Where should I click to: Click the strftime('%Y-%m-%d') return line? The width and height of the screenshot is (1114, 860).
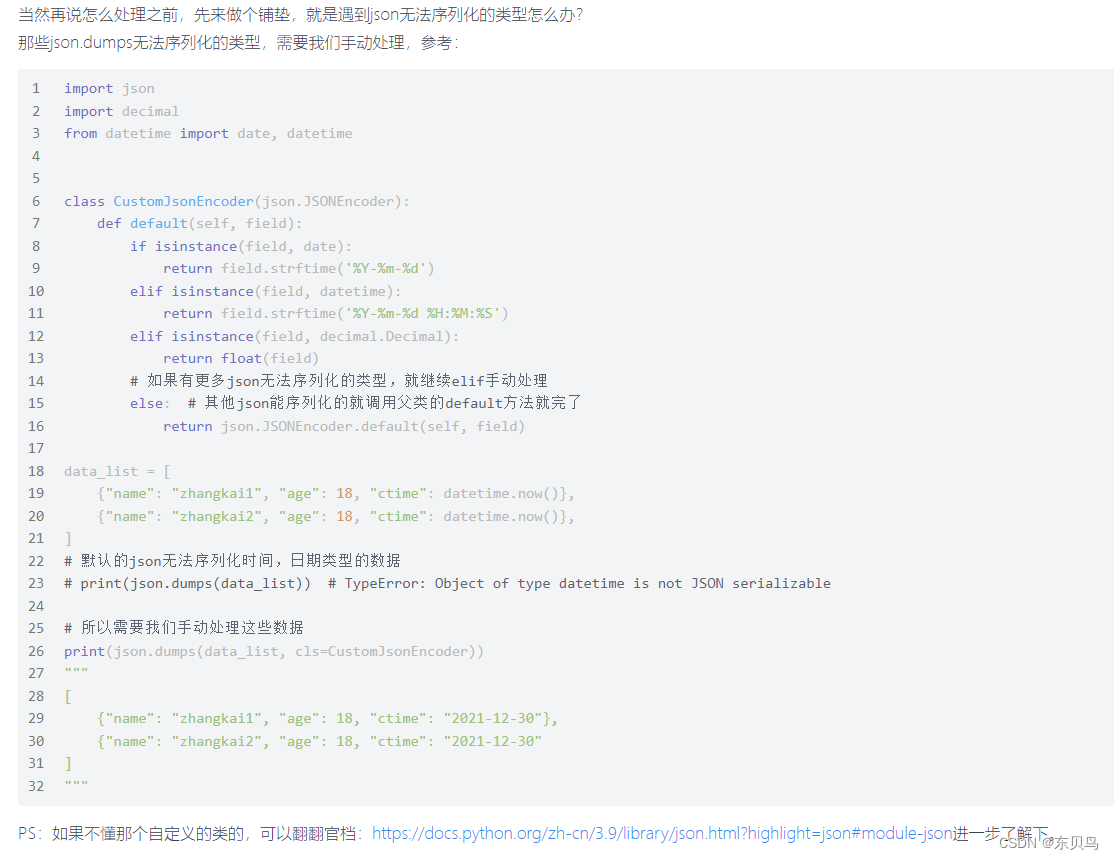298,268
